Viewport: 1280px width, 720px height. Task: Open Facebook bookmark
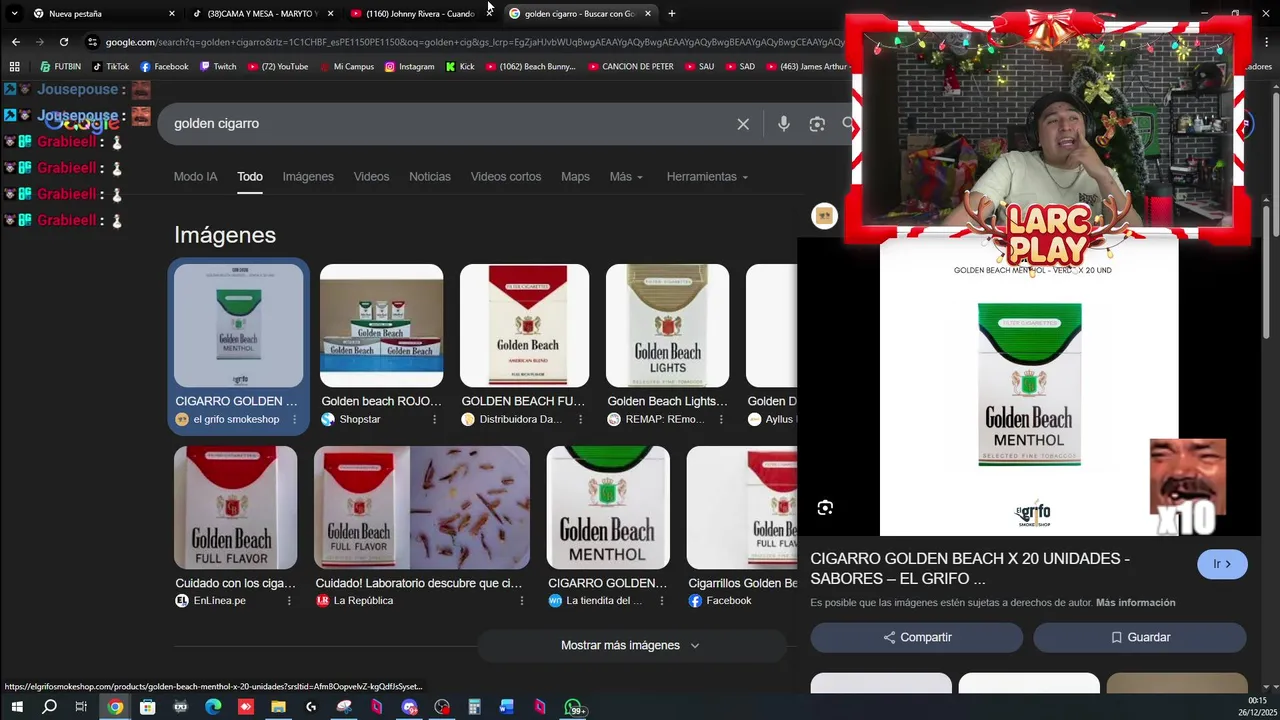tap(164, 67)
